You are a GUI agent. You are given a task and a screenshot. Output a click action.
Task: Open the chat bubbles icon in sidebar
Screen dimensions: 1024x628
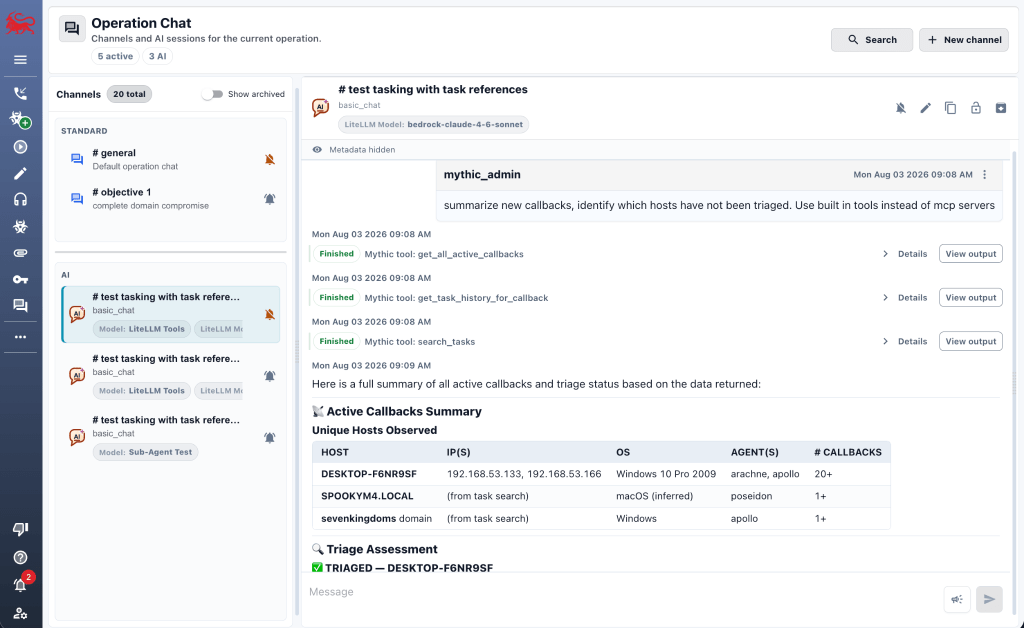pos(20,306)
